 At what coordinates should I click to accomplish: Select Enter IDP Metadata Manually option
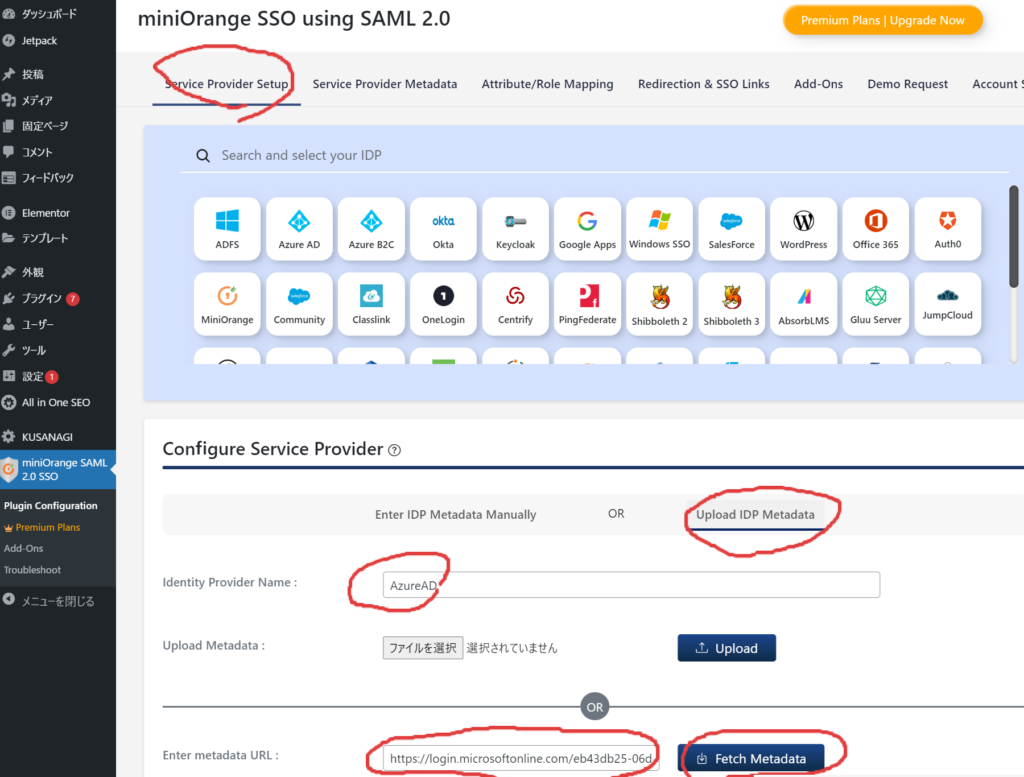click(455, 515)
